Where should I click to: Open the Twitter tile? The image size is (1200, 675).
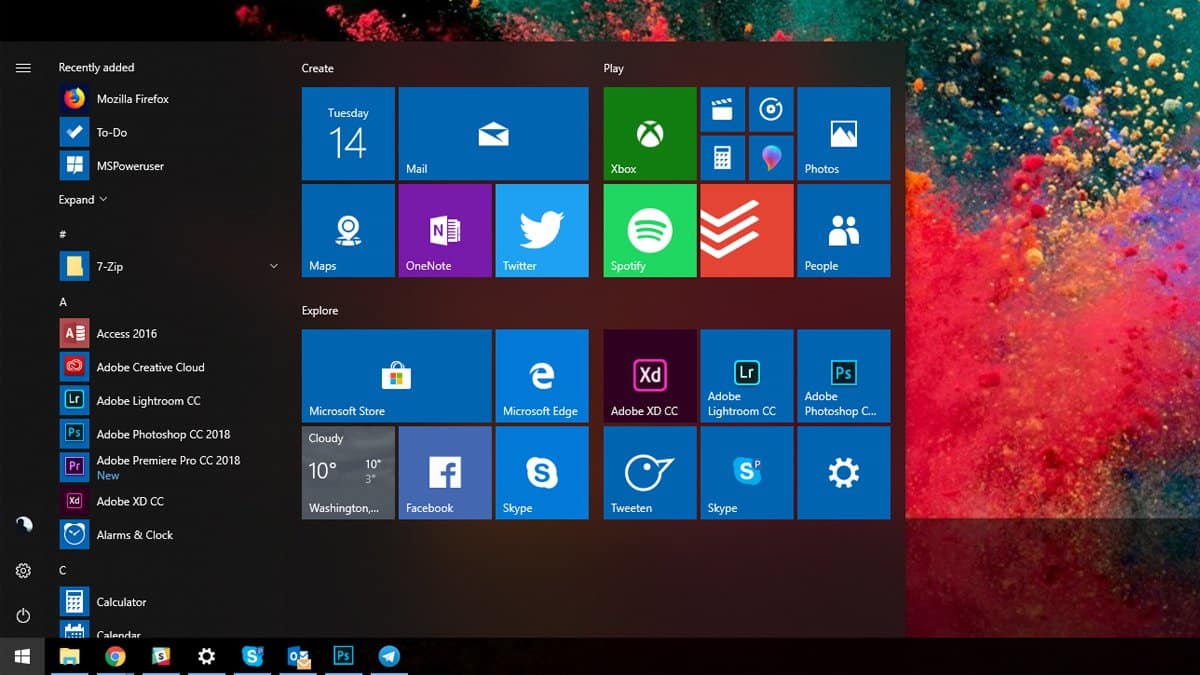click(x=541, y=230)
